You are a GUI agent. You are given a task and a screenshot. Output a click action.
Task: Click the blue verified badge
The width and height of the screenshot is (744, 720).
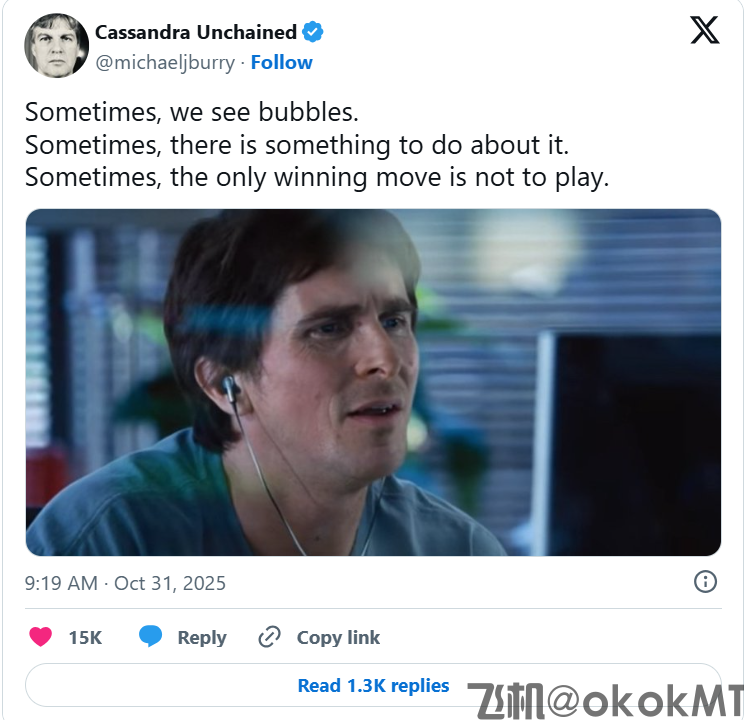click(x=313, y=32)
